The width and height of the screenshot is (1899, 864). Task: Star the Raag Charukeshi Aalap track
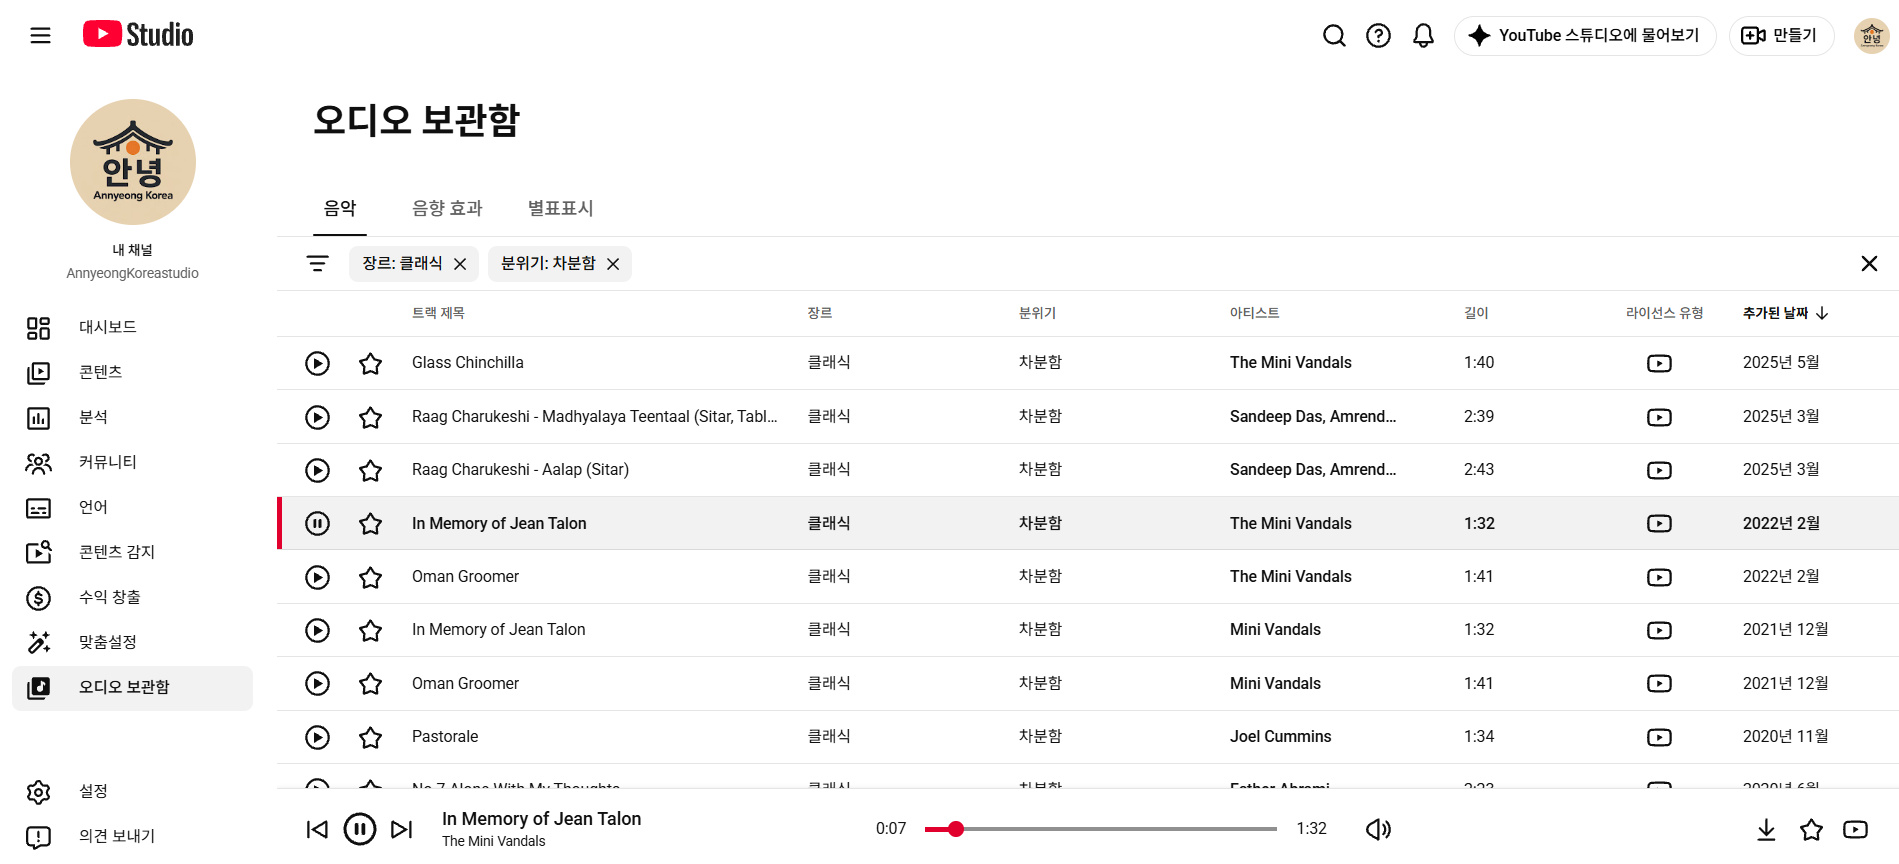[x=370, y=470]
